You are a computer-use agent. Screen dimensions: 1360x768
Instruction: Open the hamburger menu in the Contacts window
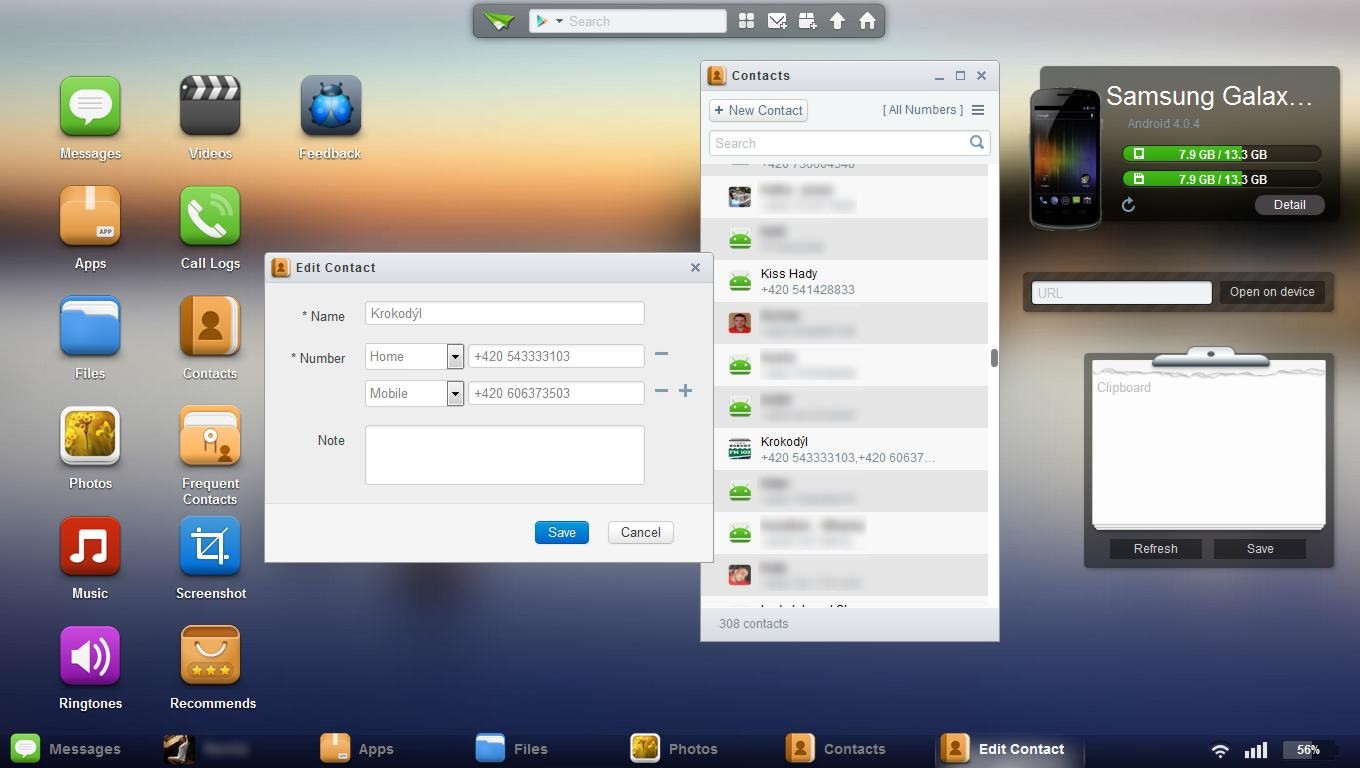(978, 110)
